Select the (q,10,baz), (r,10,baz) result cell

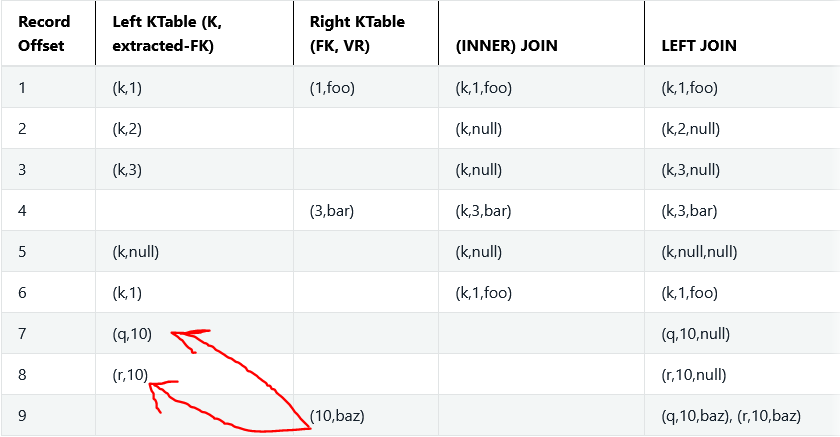pyautogui.click(x=731, y=416)
